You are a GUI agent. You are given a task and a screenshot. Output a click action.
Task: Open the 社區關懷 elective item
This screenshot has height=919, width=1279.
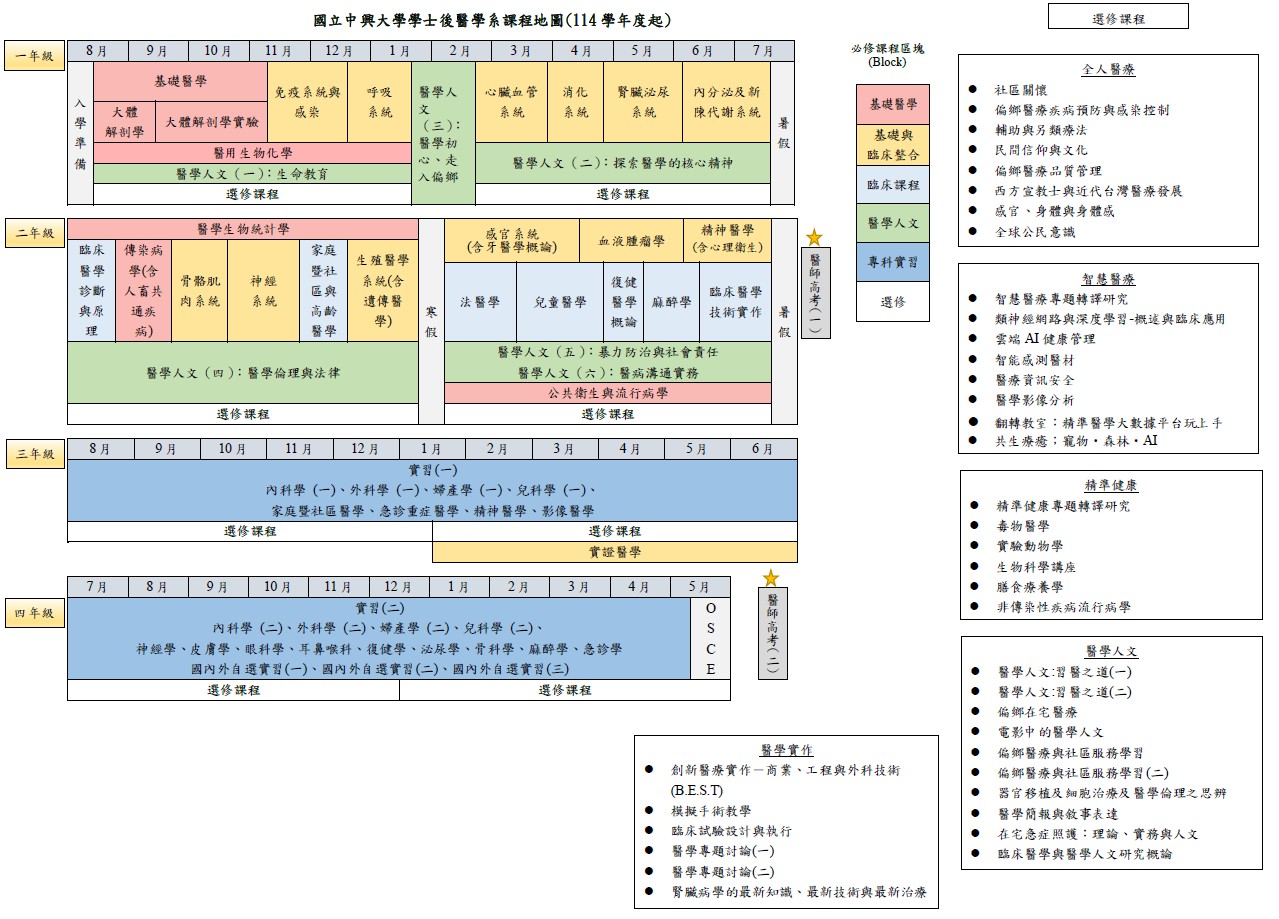pyautogui.click(x=1020, y=89)
